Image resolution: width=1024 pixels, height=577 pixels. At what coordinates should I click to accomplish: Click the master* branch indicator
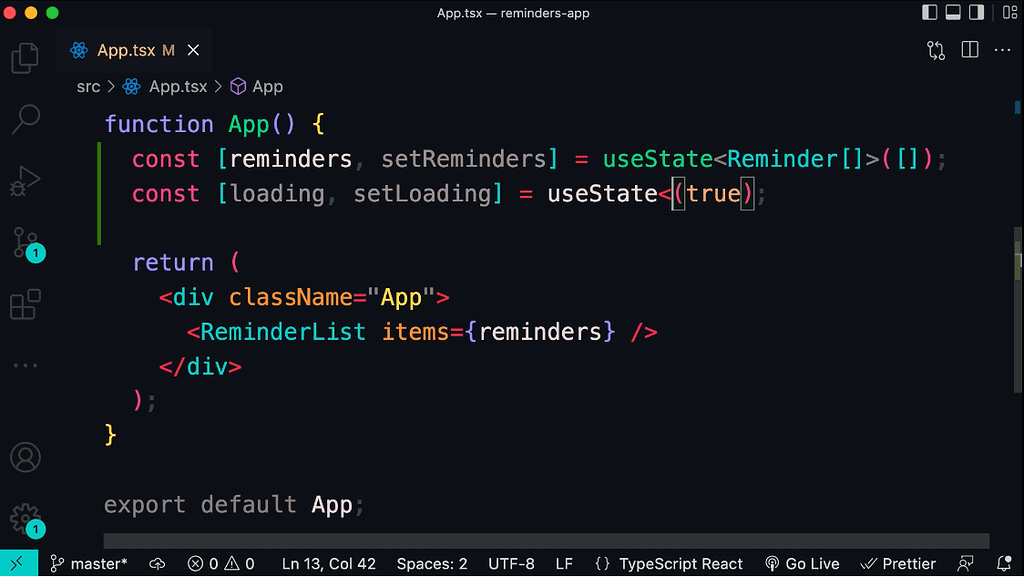click(x=89, y=563)
